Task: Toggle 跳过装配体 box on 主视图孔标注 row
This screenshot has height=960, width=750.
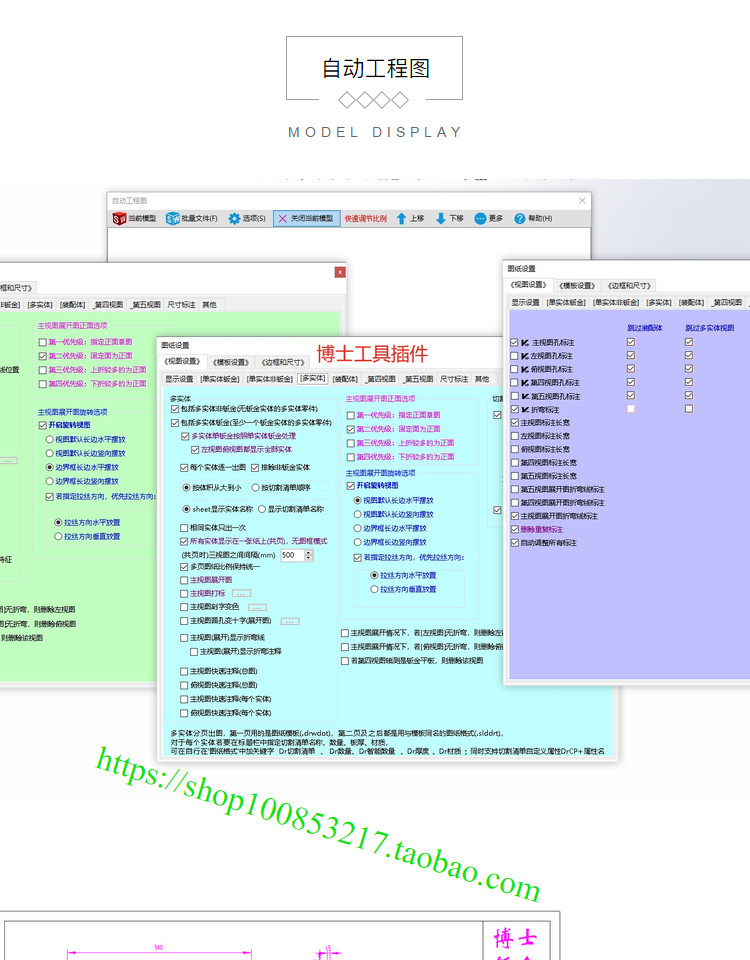Action: 631,342
